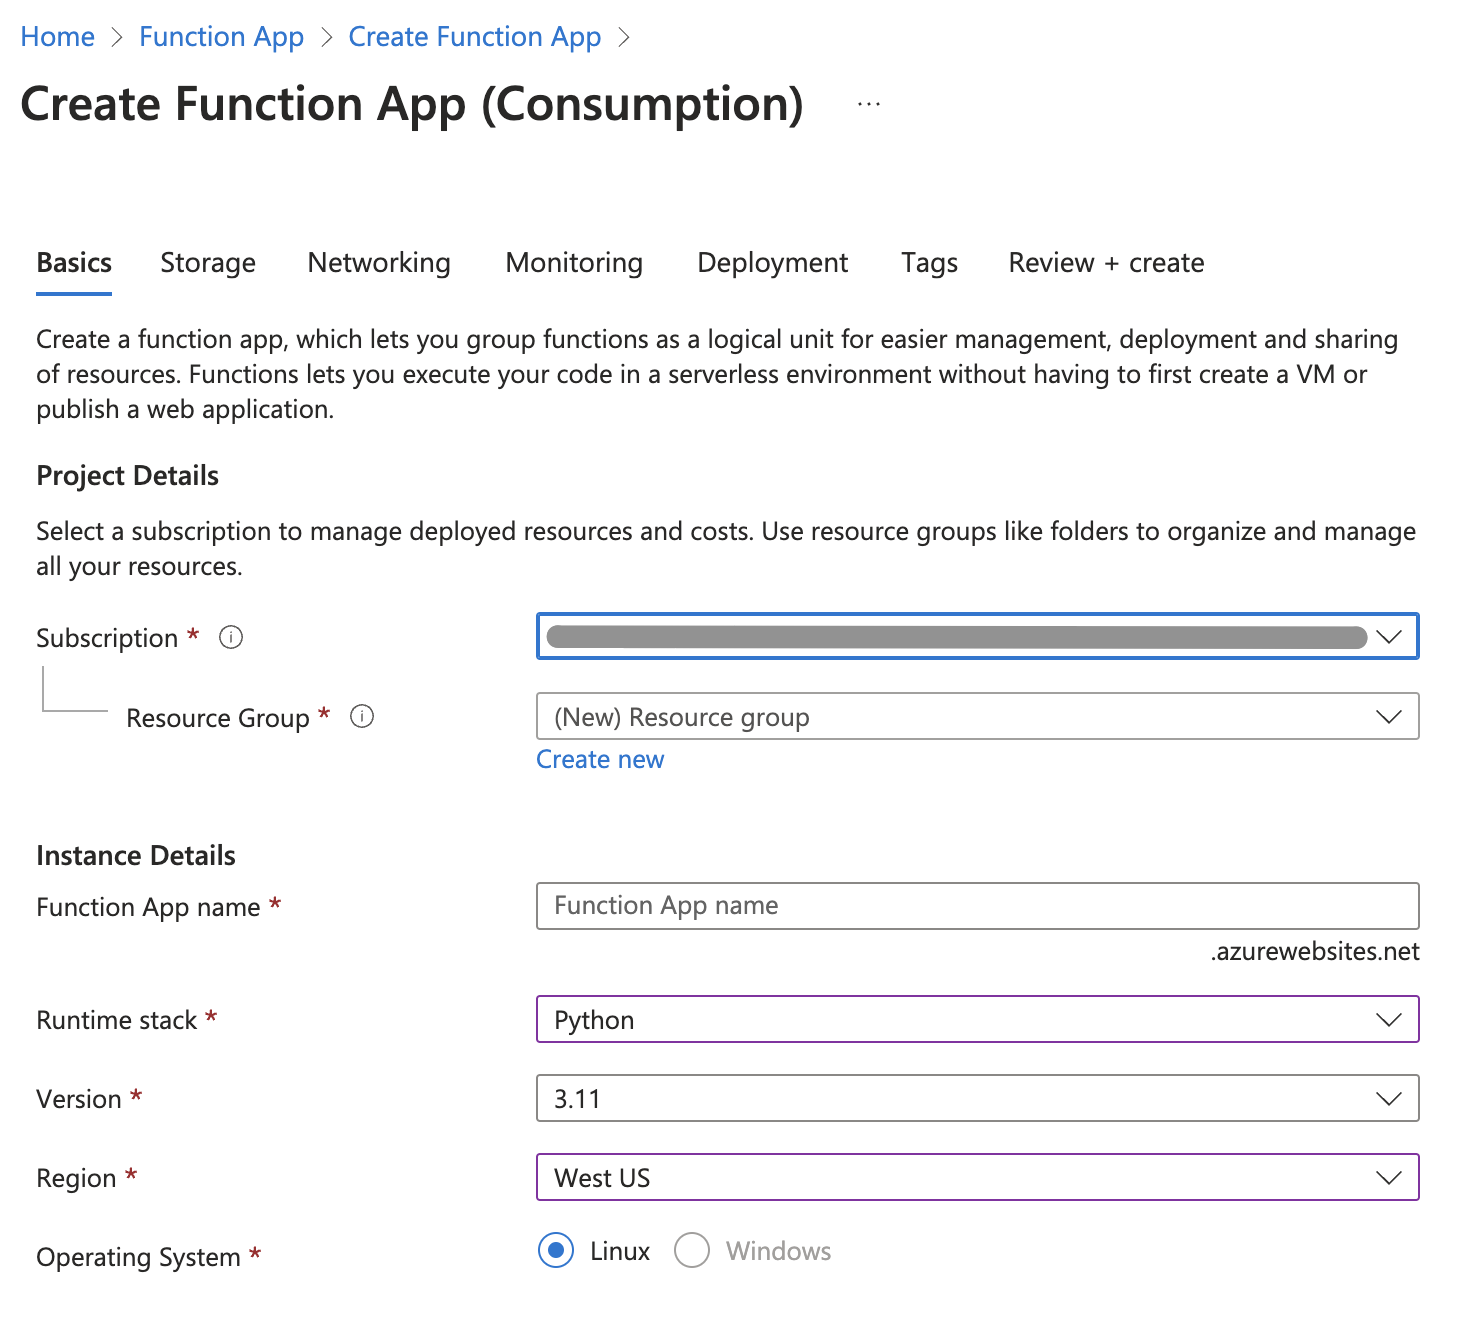Click the .azurewebsites.net suffix text
The height and width of the screenshot is (1344, 1466).
point(1315,951)
